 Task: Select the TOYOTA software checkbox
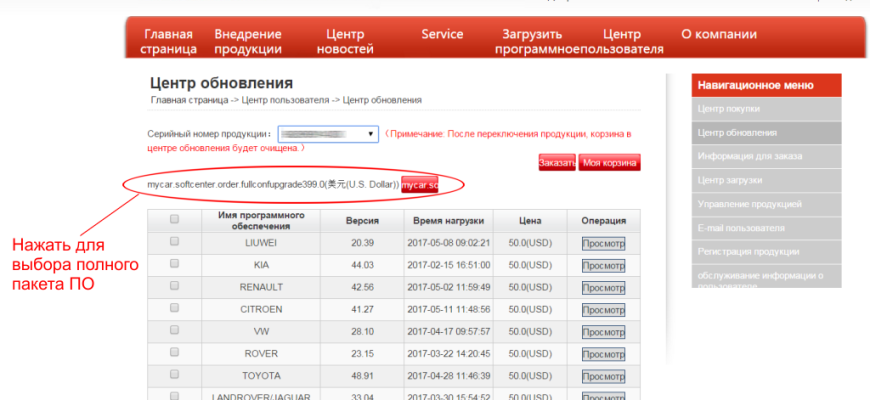[175, 374]
